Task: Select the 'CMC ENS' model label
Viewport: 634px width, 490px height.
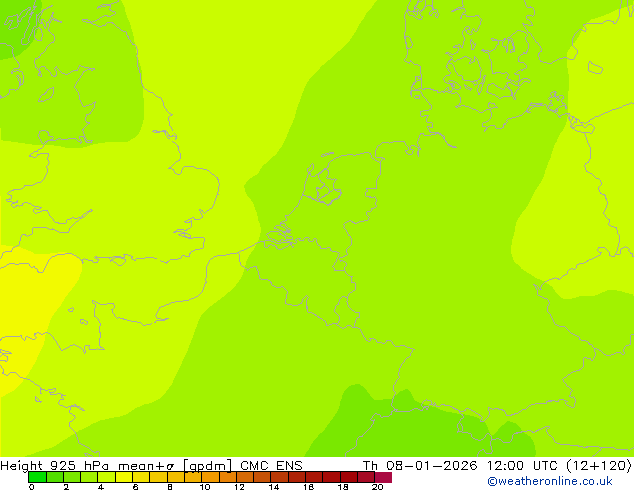Action: tap(271, 466)
